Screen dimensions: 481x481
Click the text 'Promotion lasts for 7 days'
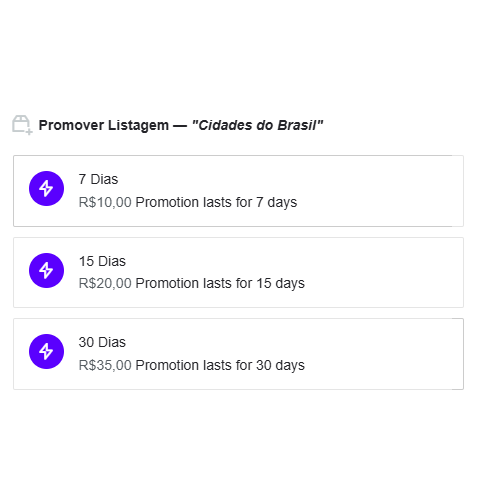pos(216,203)
